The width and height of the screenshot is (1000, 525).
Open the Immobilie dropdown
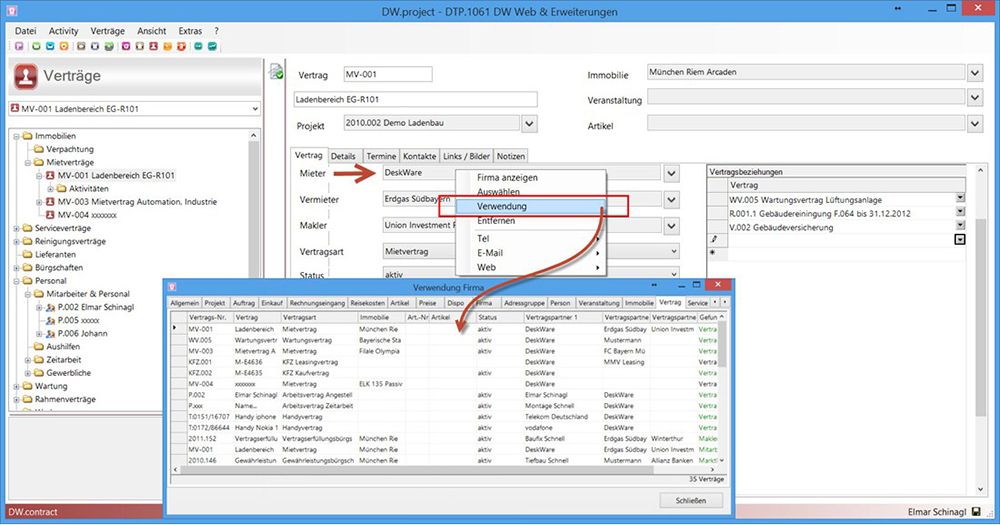[975, 72]
